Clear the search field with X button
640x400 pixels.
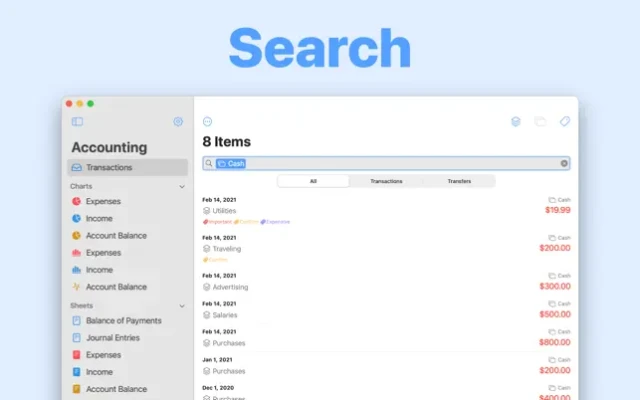[564, 163]
